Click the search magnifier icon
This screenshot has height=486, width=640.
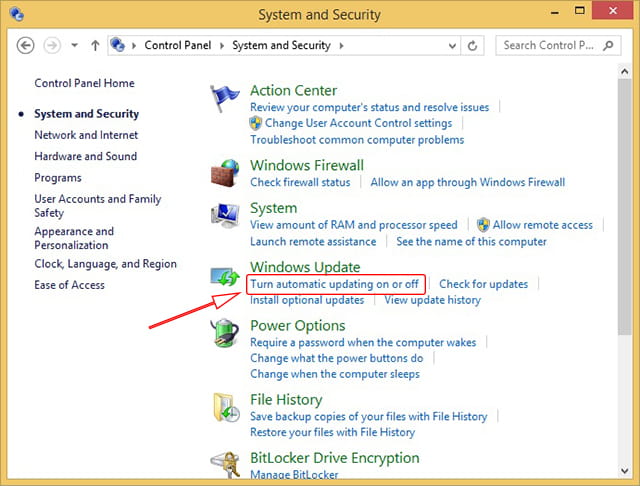[608, 45]
